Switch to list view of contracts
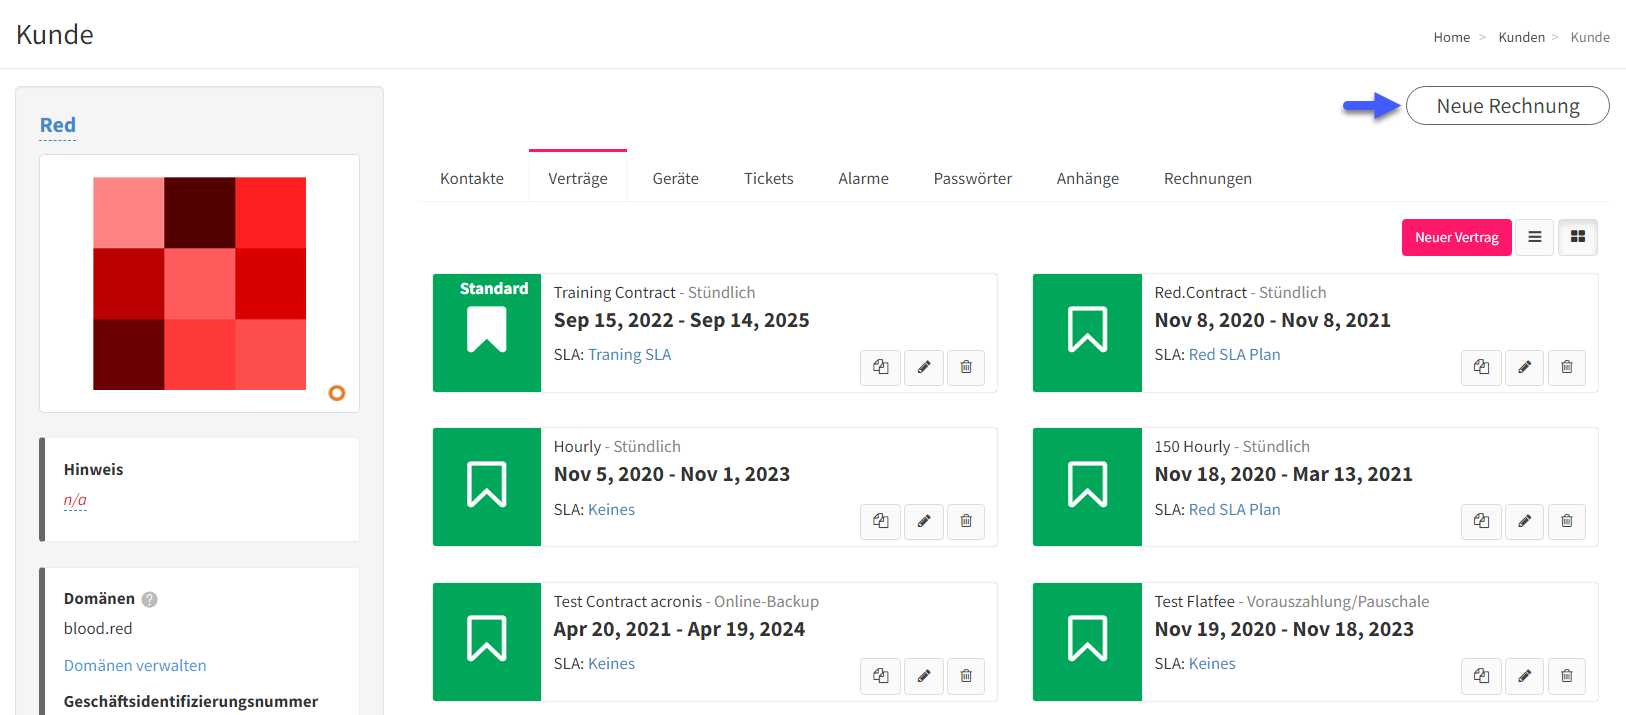The image size is (1626, 715). pyautogui.click(x=1535, y=237)
